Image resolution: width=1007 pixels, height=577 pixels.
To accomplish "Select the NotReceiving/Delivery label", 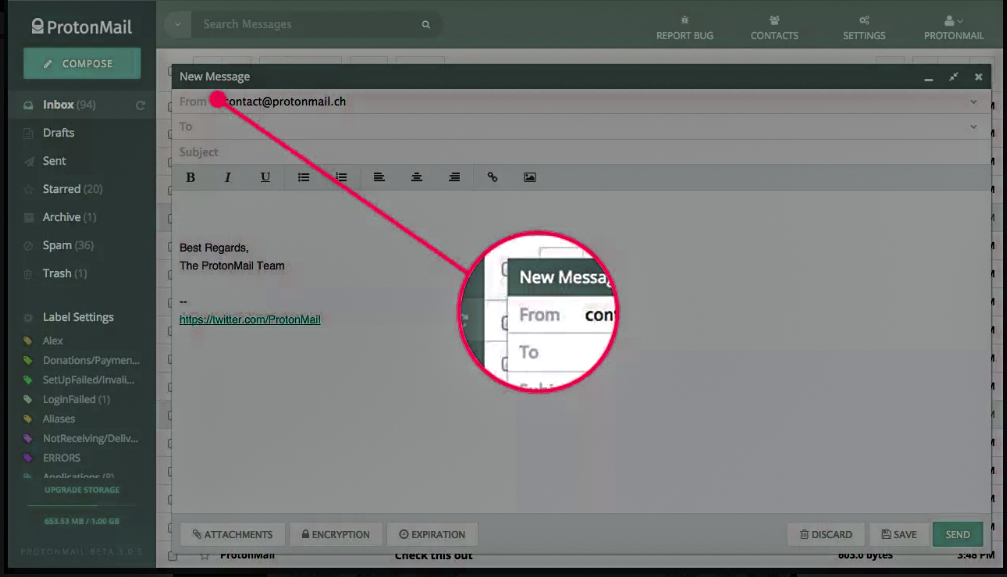I will 90,439.
